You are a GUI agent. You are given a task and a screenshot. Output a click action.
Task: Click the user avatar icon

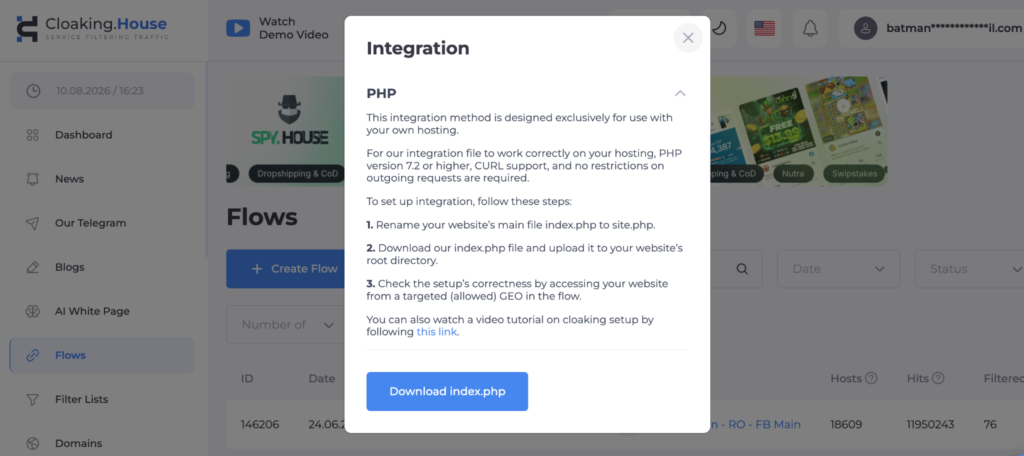click(x=865, y=28)
